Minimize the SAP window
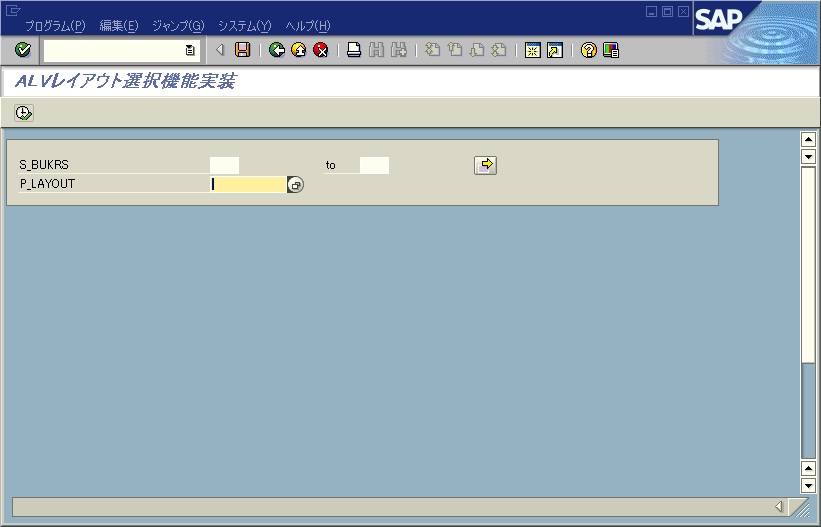This screenshot has width=821, height=527. 651,12
